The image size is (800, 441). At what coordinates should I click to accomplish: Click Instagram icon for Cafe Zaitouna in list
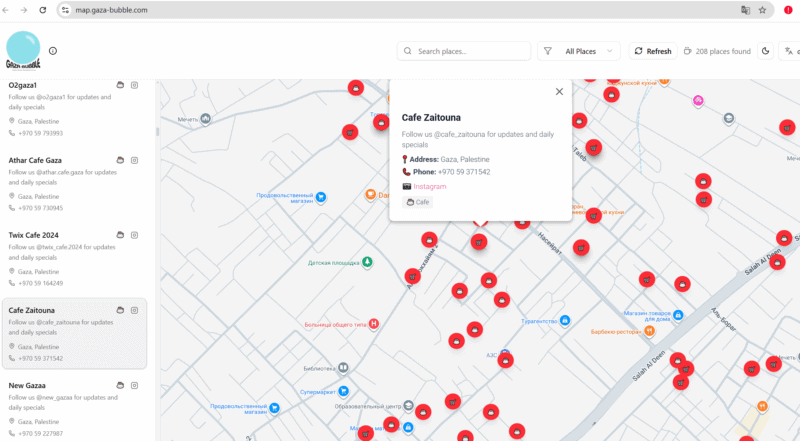click(135, 310)
